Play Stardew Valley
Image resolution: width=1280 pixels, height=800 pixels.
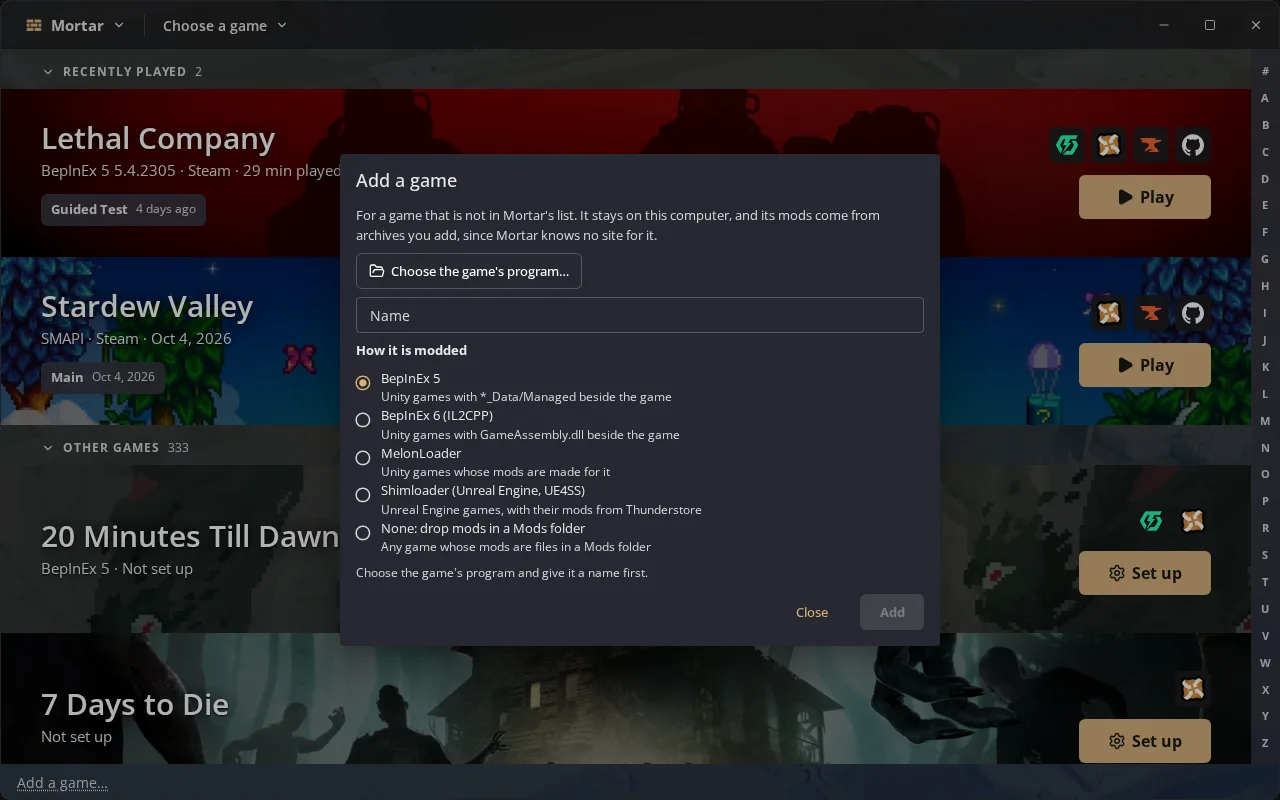[x=1145, y=365]
